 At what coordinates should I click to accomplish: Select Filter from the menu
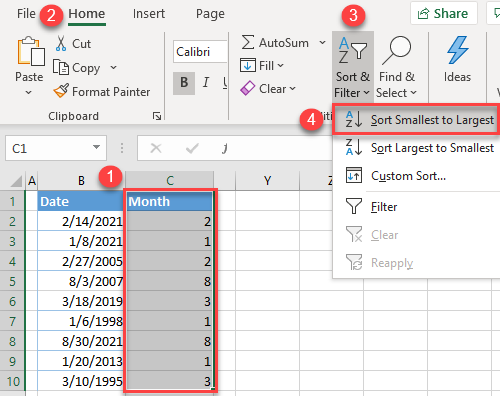(x=416, y=207)
